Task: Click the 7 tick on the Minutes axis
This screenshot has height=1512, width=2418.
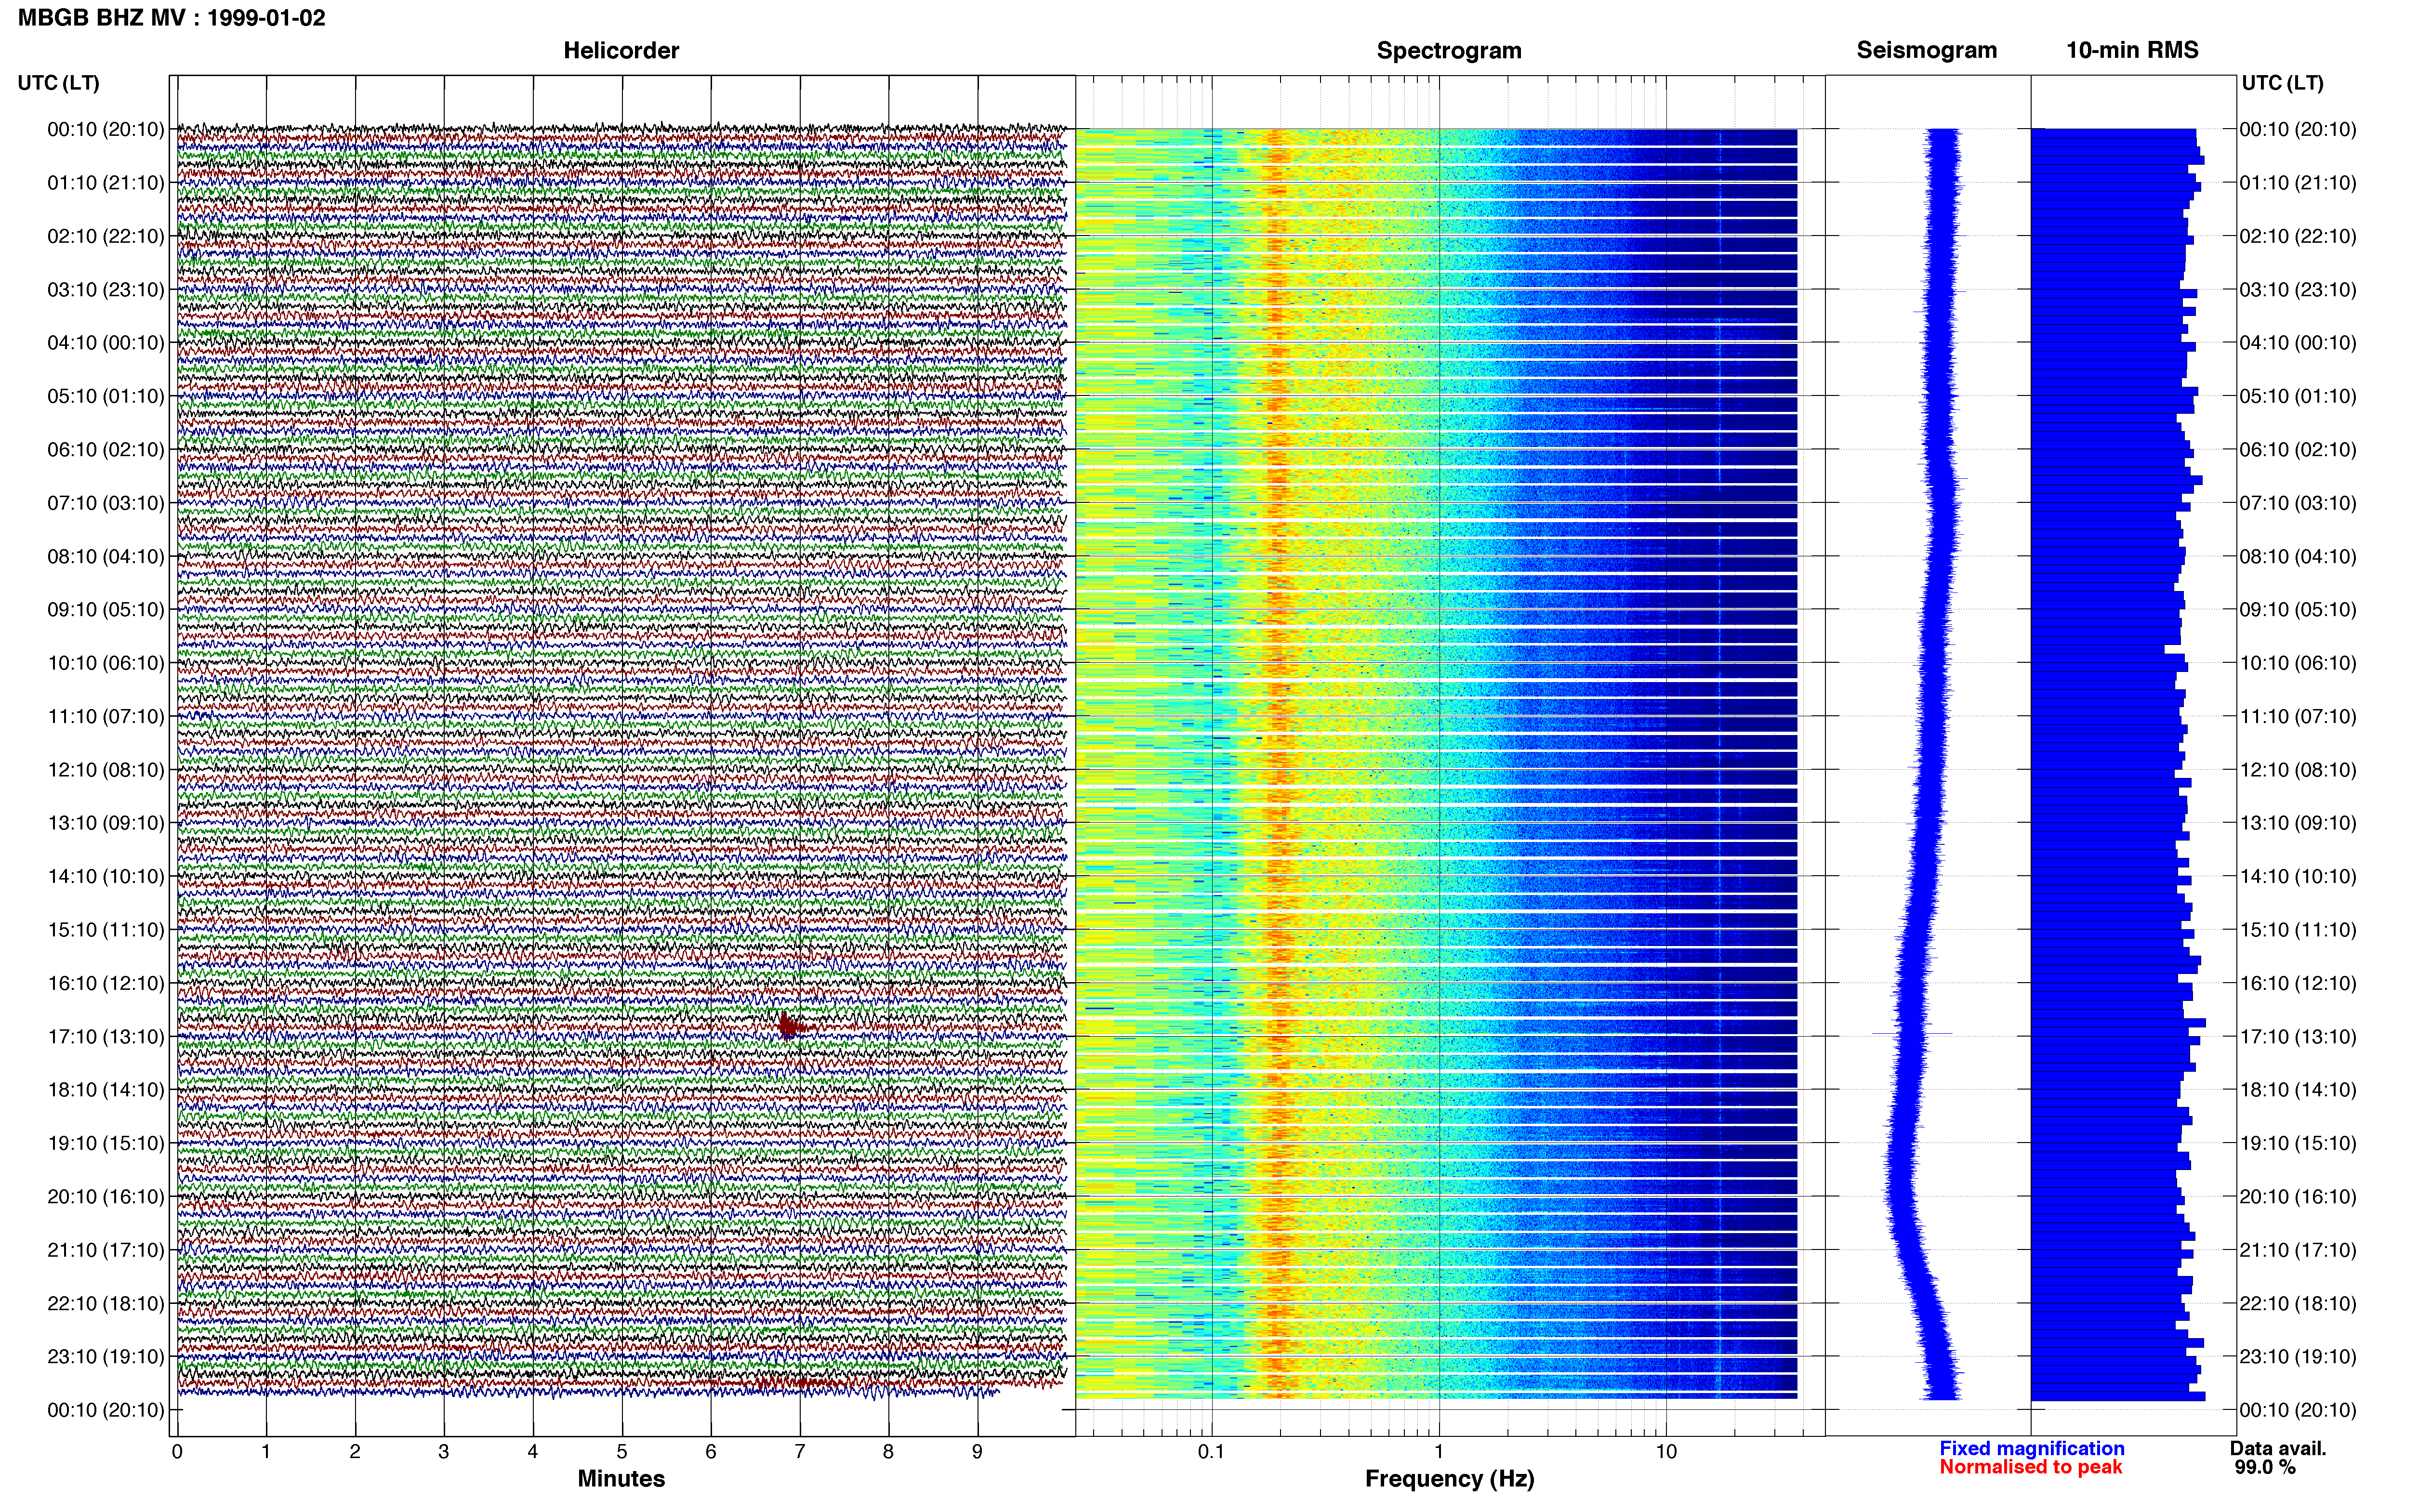Action: point(800,1452)
